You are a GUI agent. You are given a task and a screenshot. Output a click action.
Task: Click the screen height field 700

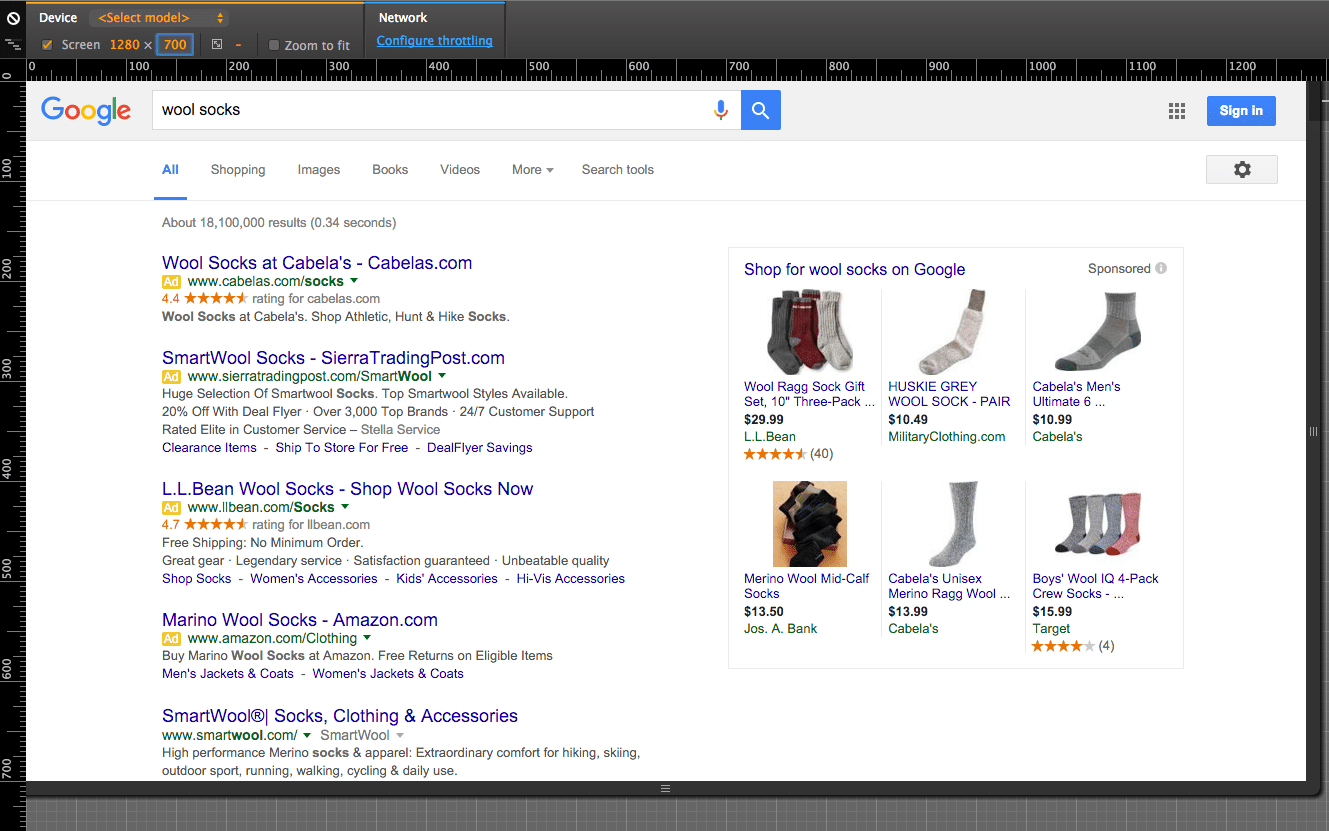pos(175,44)
